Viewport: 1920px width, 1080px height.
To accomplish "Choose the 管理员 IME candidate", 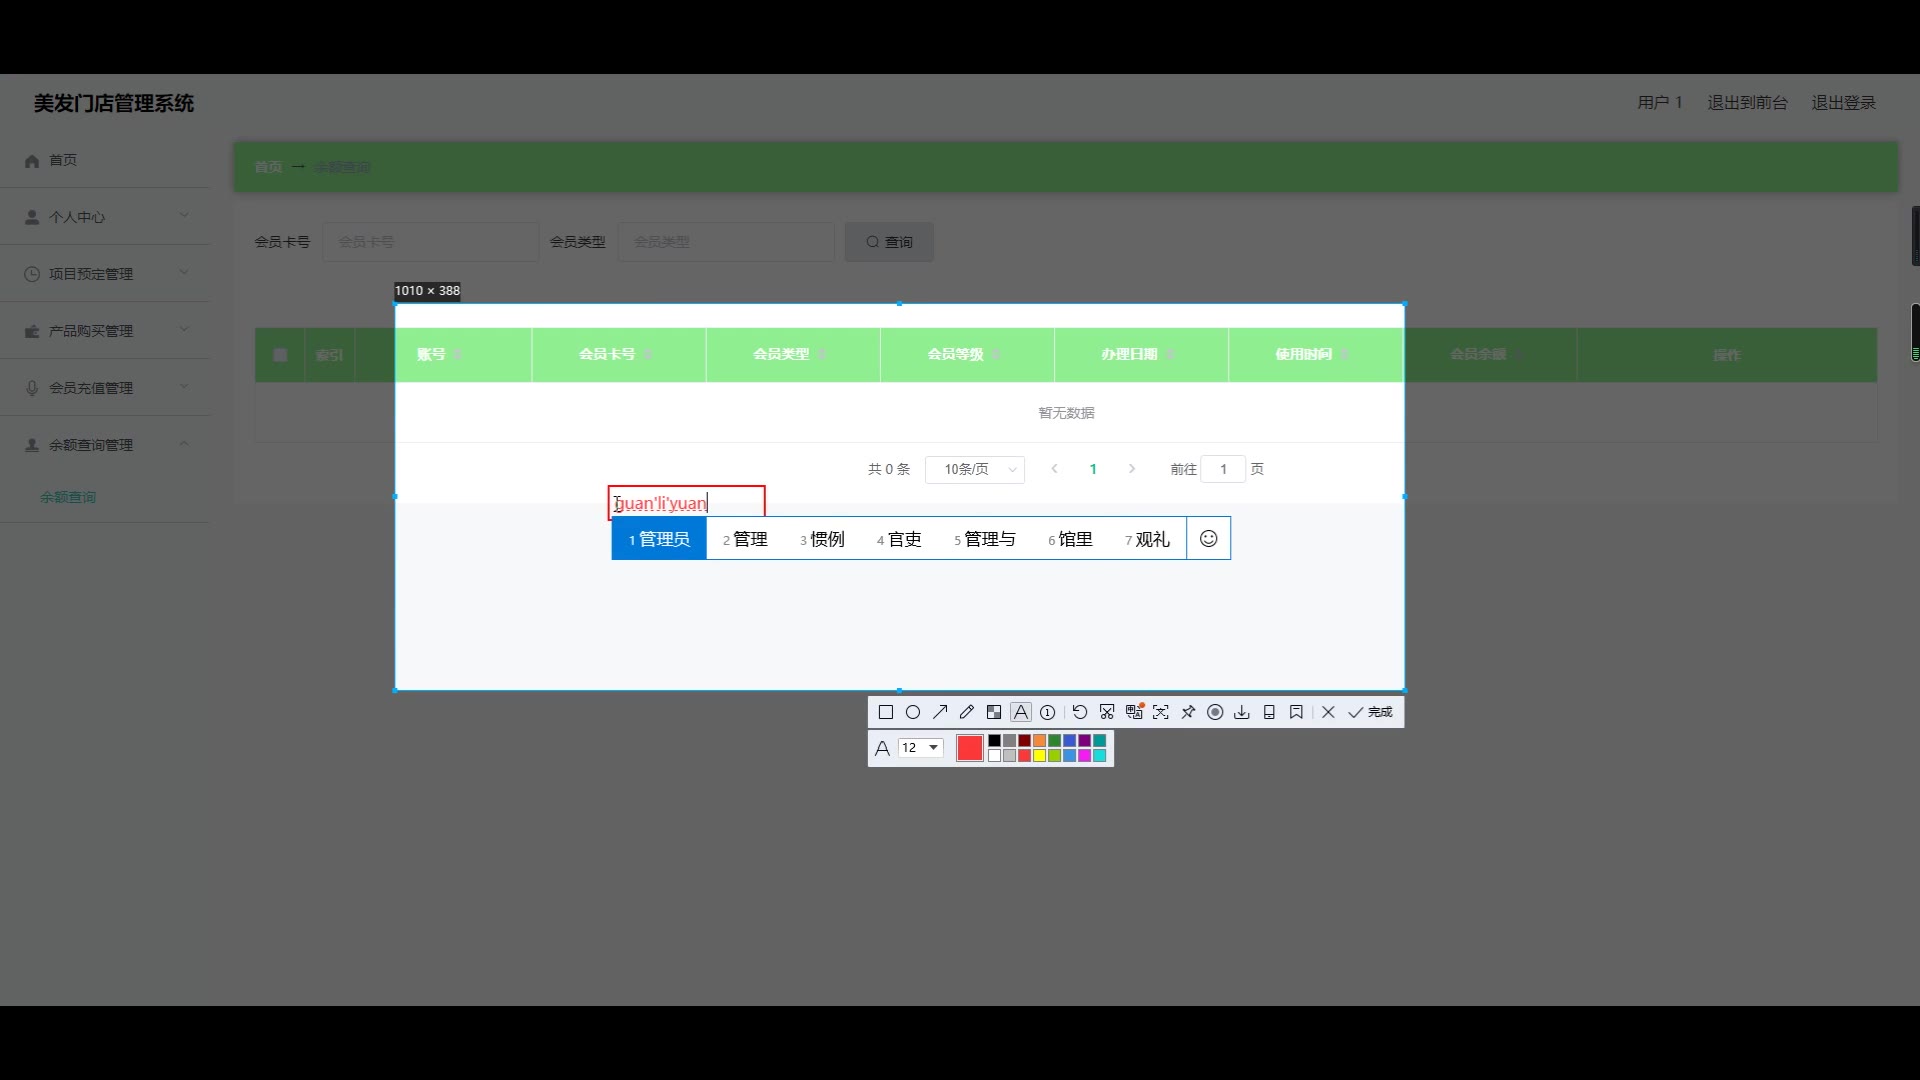I will [659, 539].
